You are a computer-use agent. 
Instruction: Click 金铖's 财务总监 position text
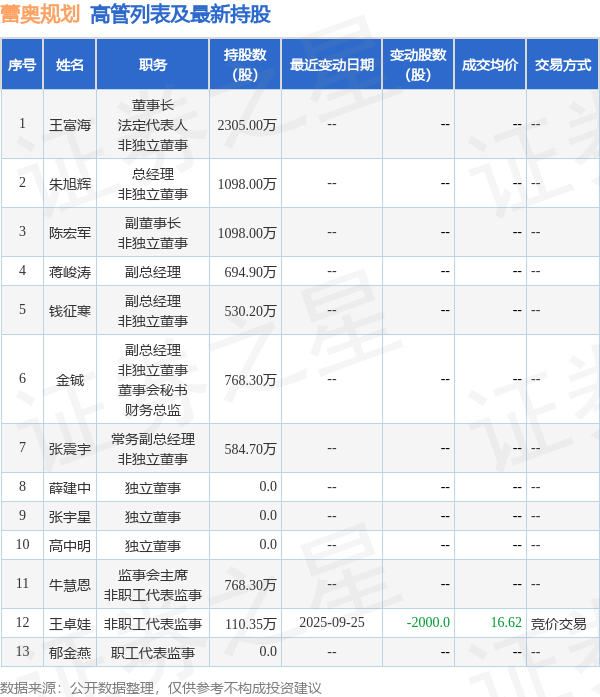tap(153, 410)
